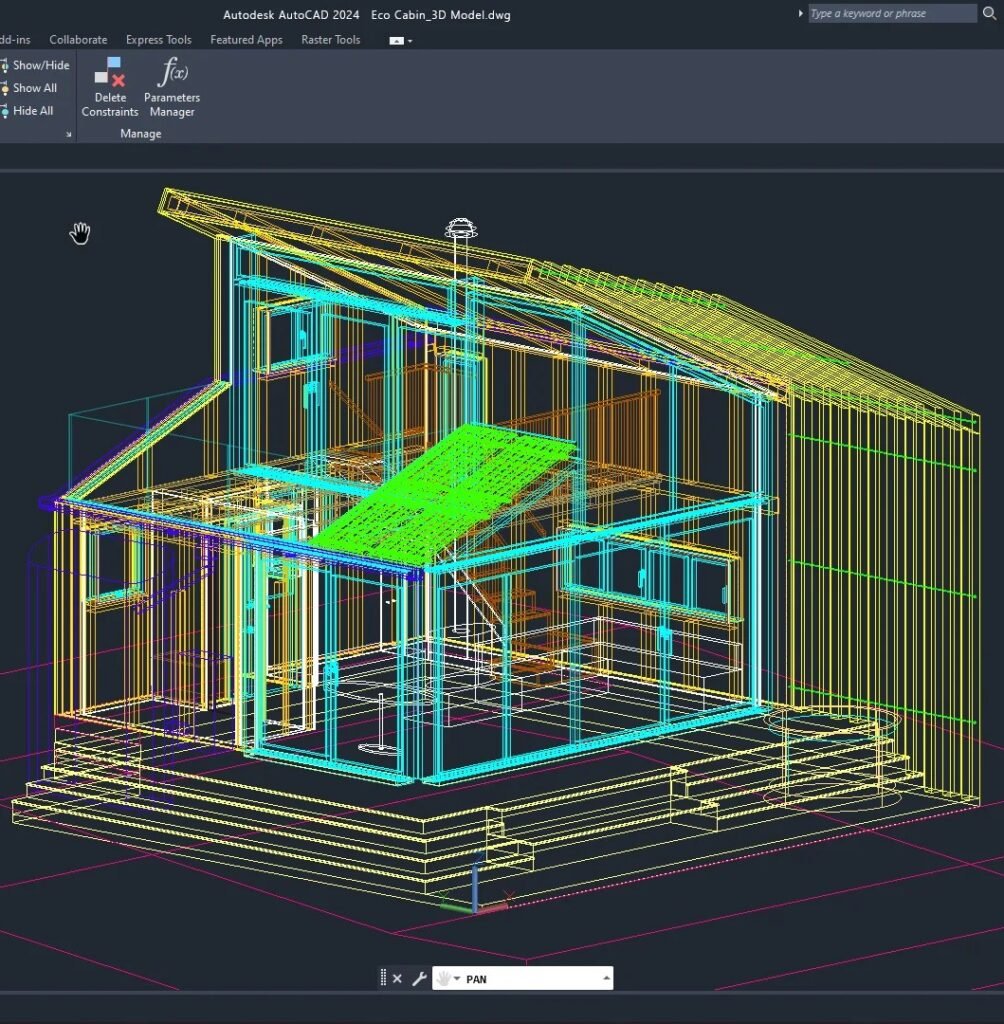Open the Featured Apps tab
Image resolution: width=1004 pixels, height=1024 pixels.
pyautogui.click(x=246, y=40)
